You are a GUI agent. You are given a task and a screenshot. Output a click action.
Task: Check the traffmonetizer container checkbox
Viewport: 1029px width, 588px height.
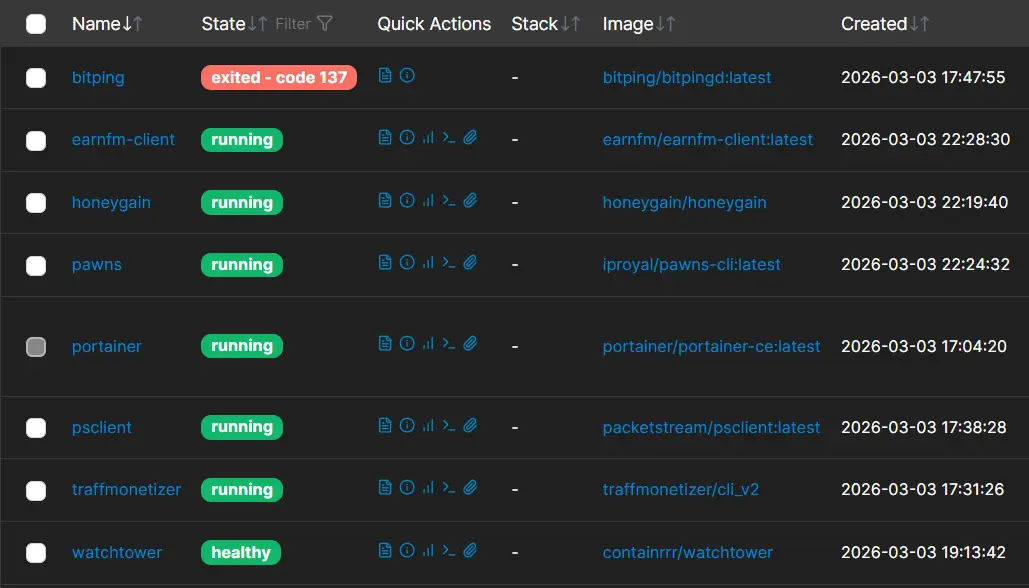tap(36, 490)
